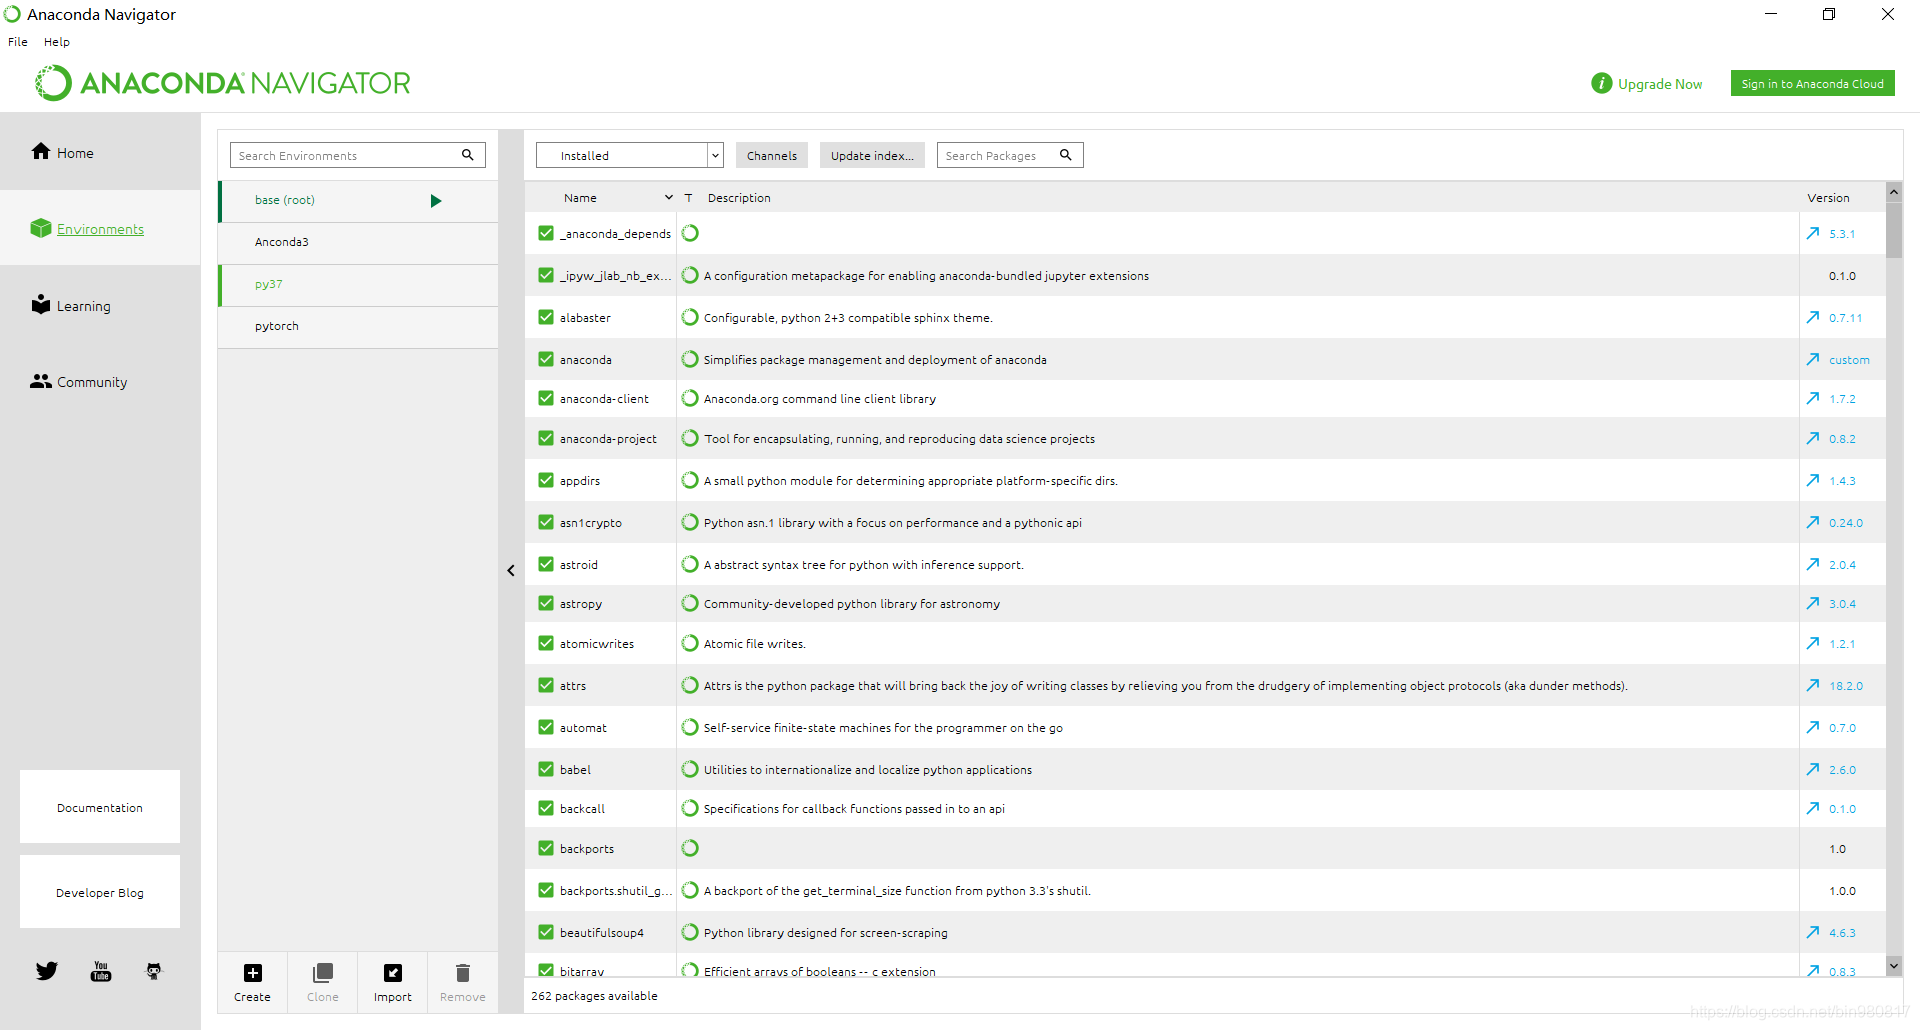The width and height of the screenshot is (1920, 1030).
Task: Open the GitHub link icon
Action: pos(154,971)
